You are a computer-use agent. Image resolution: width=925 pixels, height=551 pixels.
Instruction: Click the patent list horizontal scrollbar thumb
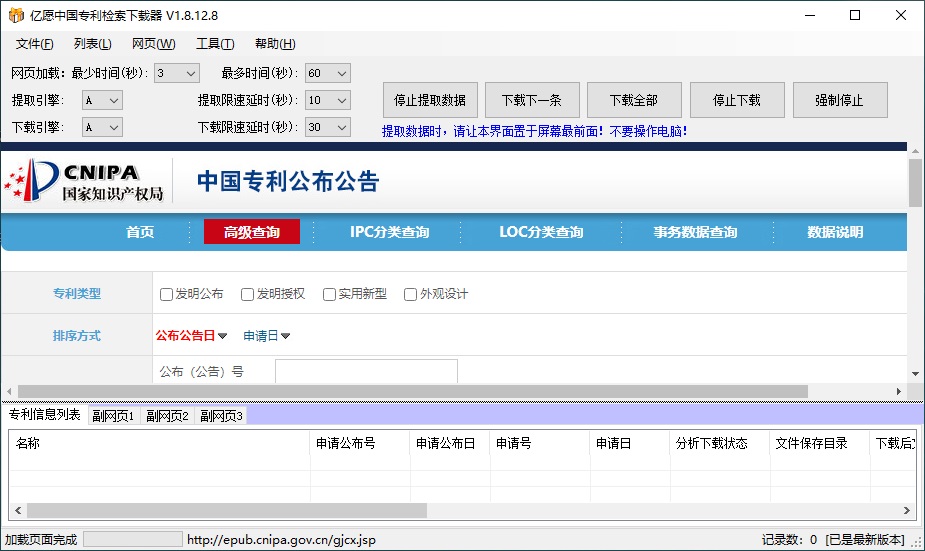[227, 511]
